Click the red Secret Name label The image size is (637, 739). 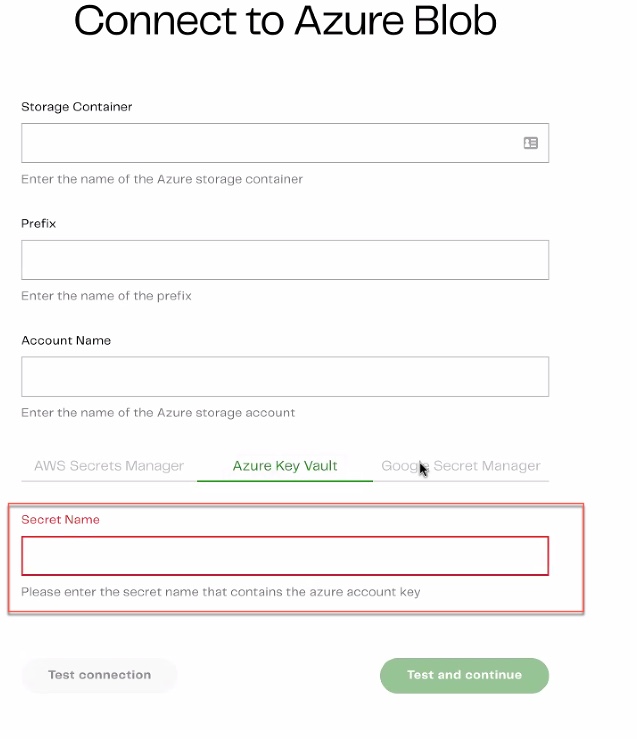tap(60, 519)
